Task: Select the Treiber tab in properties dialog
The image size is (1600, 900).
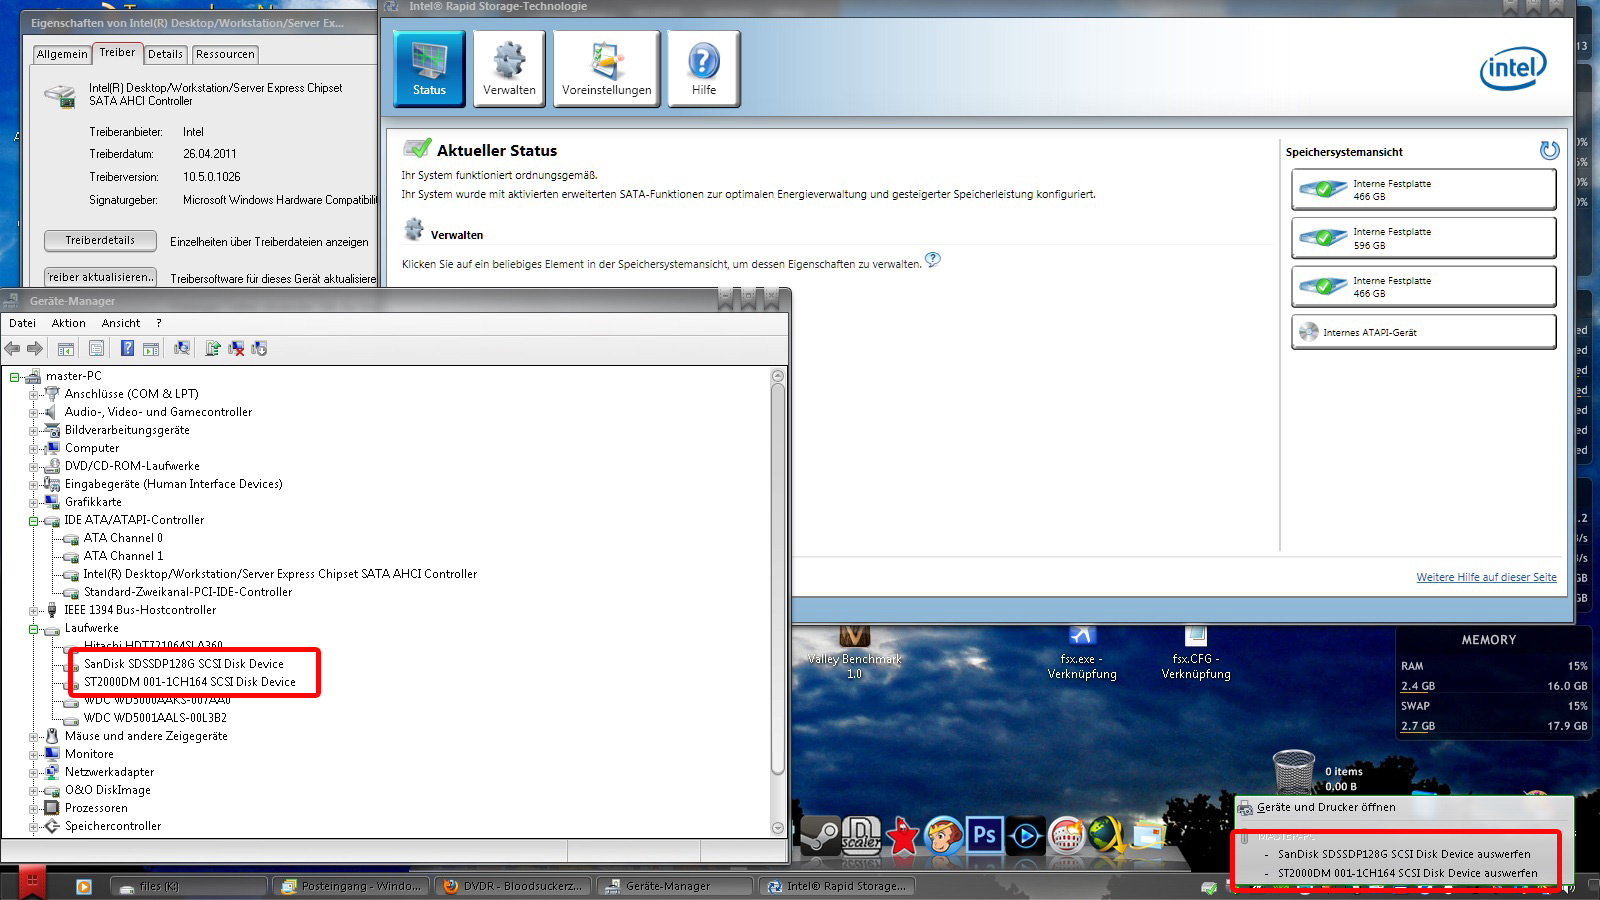Action: pos(117,52)
